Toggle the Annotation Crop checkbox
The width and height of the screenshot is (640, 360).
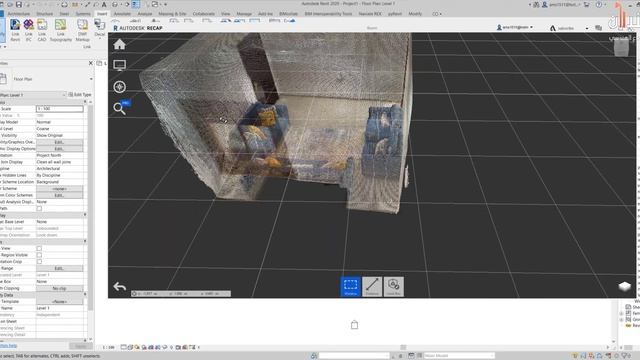(39, 262)
